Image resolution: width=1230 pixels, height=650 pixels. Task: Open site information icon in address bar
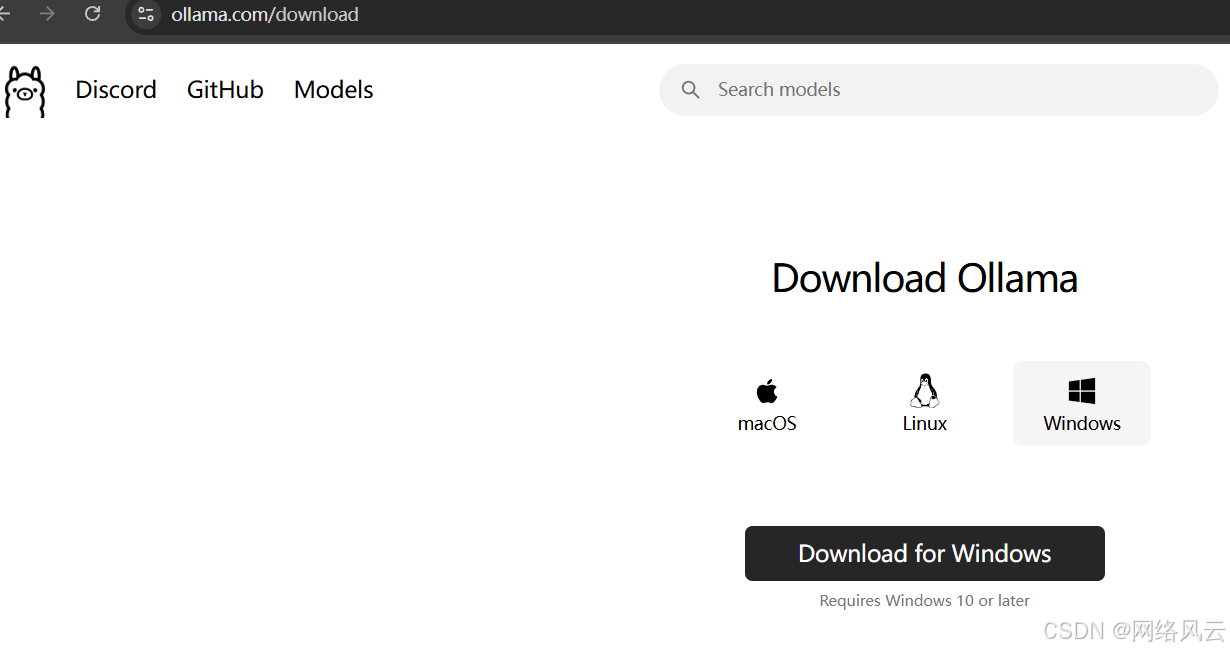tap(146, 14)
